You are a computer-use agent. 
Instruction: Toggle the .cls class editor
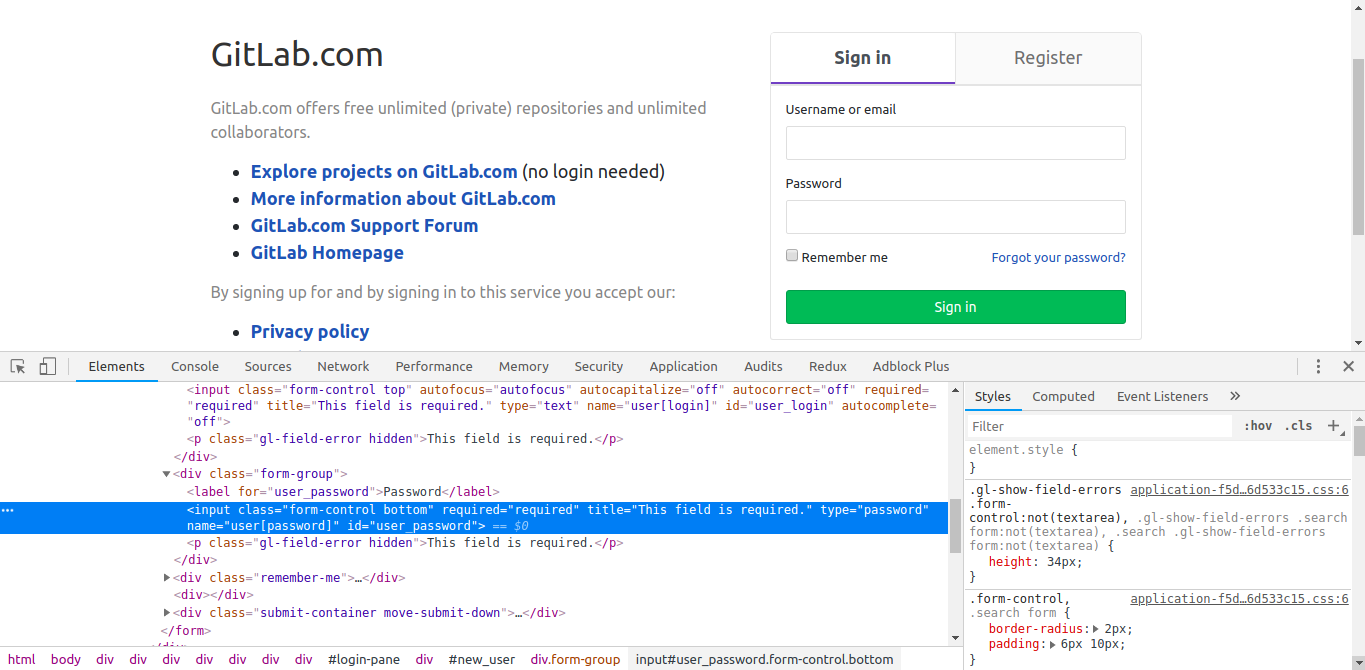coord(1298,426)
